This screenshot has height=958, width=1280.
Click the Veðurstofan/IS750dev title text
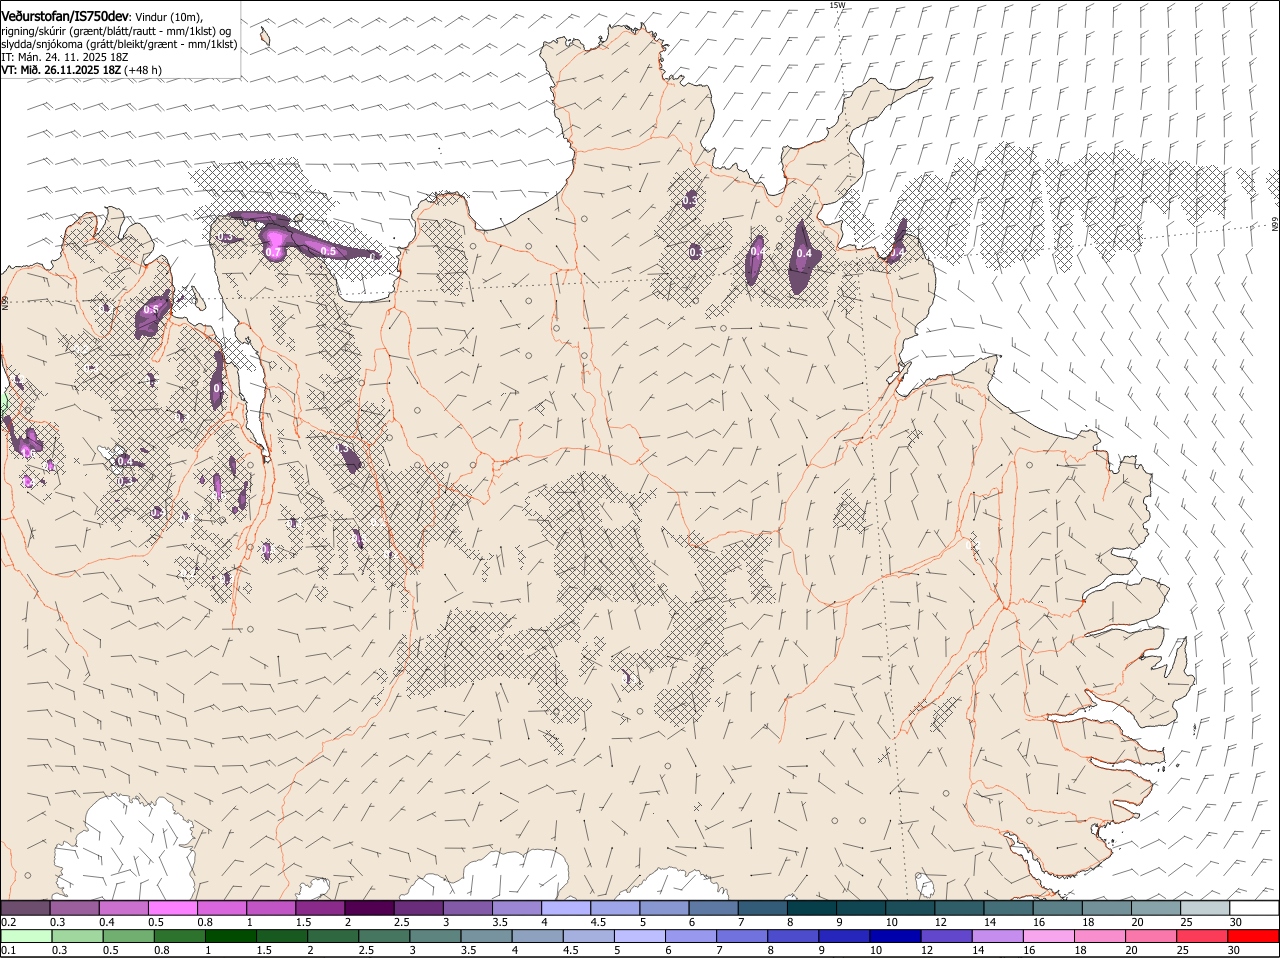coord(65,17)
